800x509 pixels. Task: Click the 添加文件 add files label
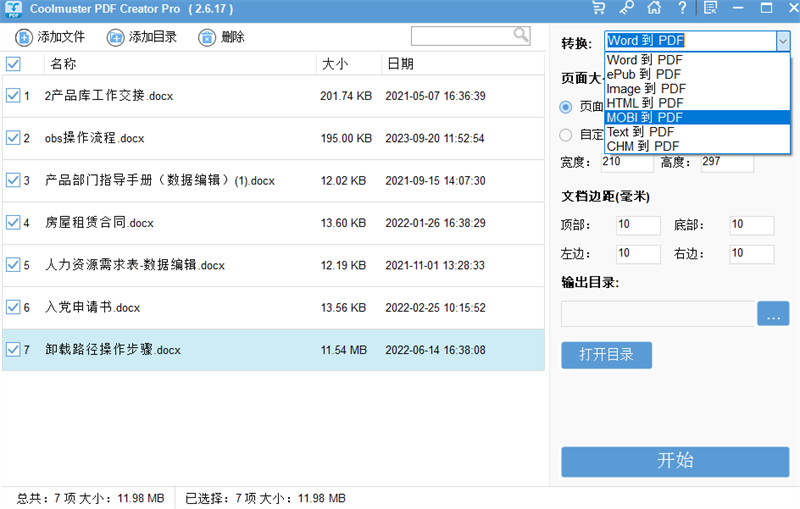point(61,37)
